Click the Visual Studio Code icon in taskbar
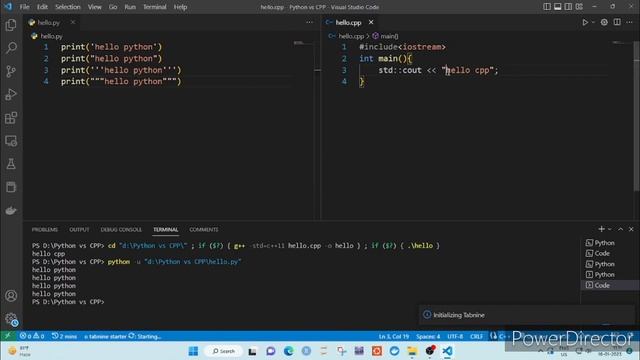640x360 pixels. [x=447, y=351]
